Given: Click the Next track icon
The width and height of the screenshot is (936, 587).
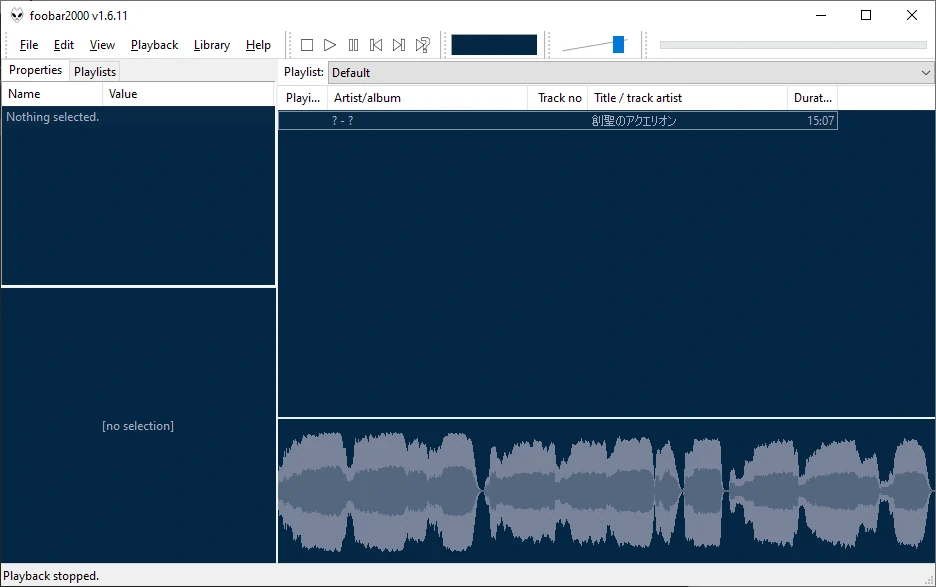Looking at the screenshot, I should 399,44.
